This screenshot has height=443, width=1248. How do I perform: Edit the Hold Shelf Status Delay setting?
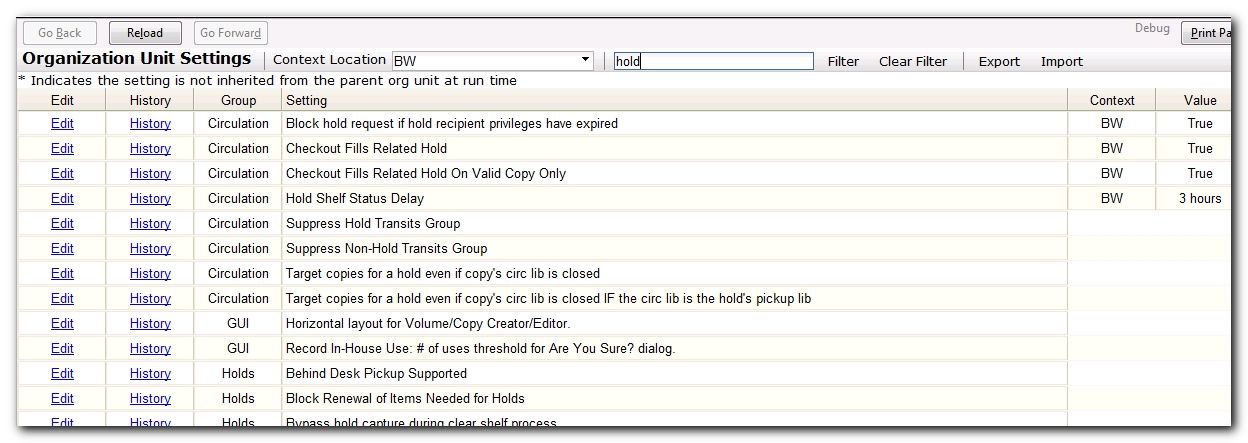pos(62,198)
